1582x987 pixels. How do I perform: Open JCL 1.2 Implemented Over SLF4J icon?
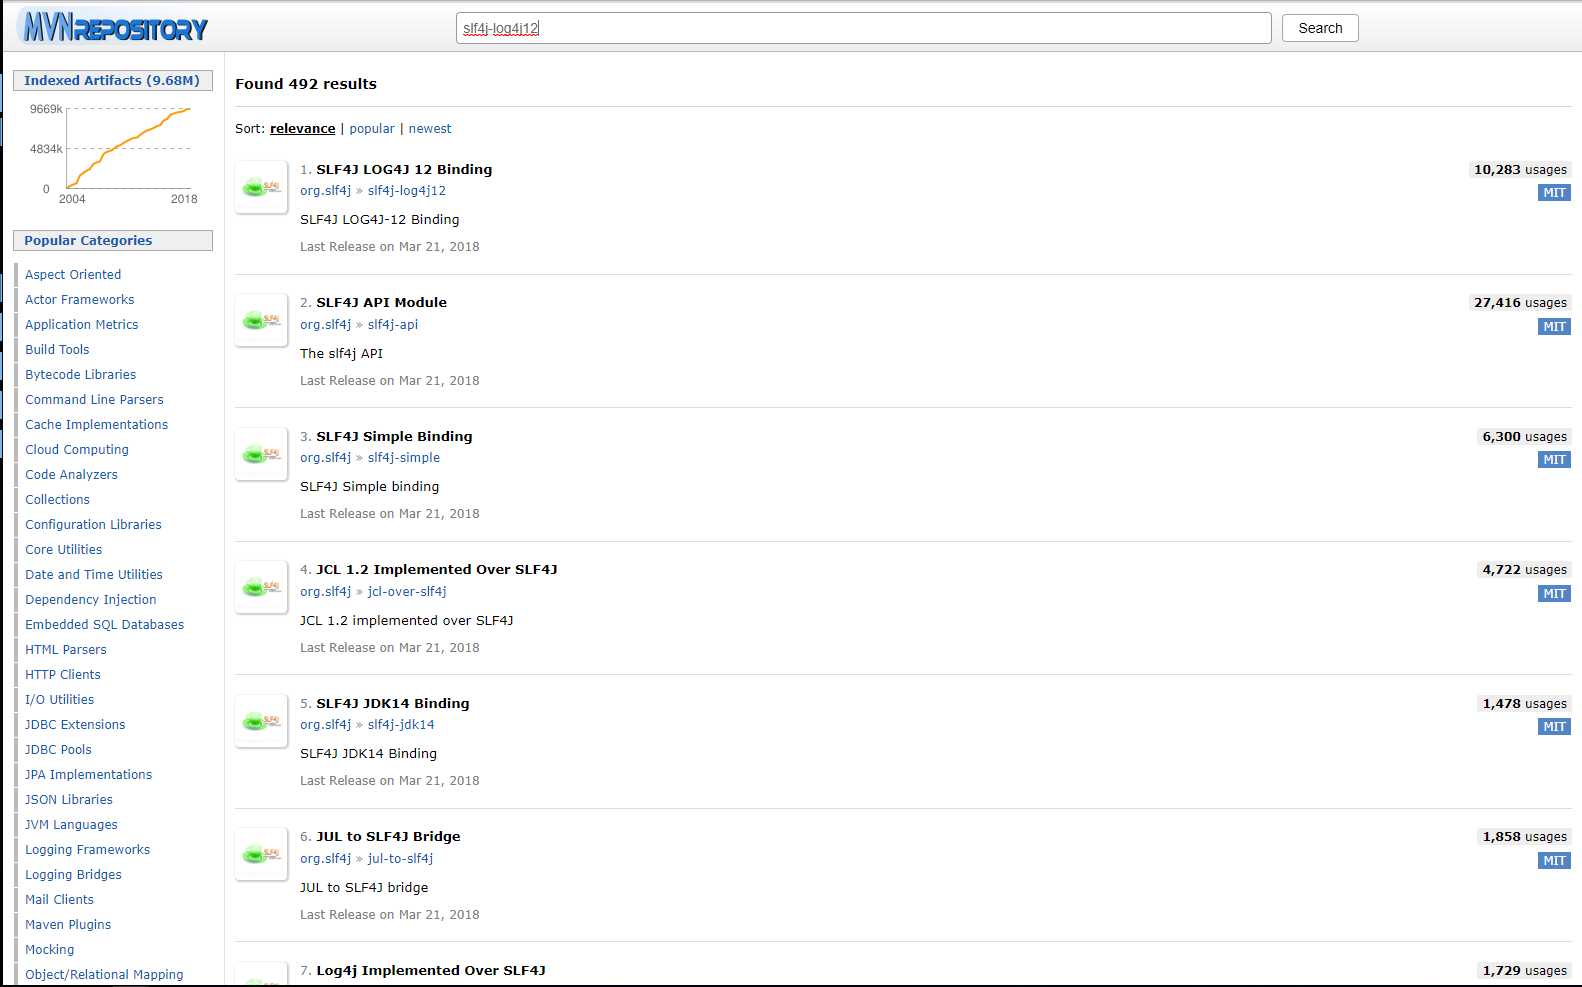[262, 588]
